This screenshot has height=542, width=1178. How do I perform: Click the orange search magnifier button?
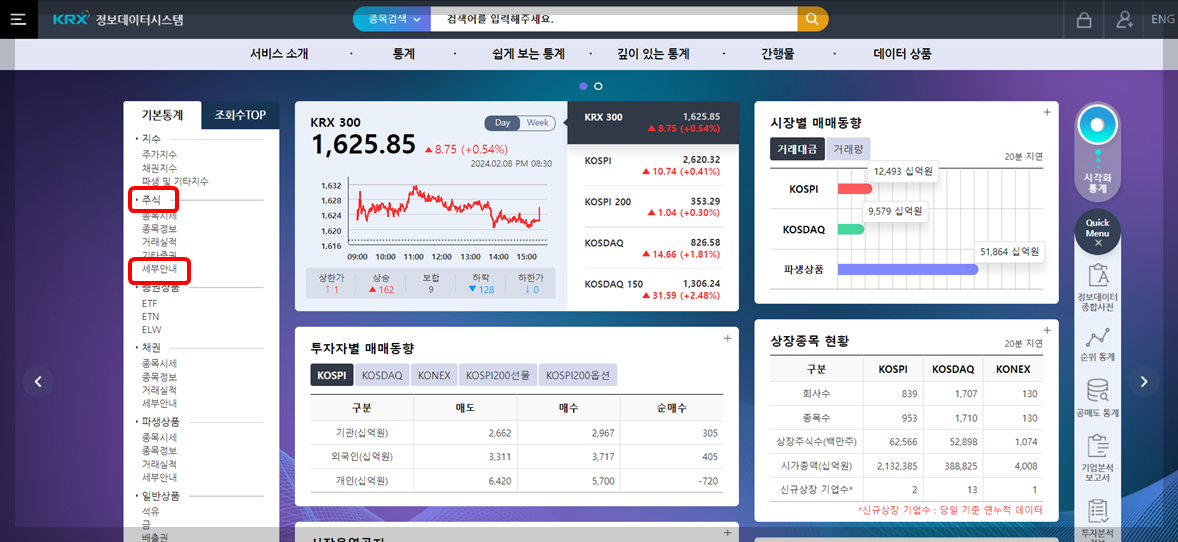click(x=812, y=19)
